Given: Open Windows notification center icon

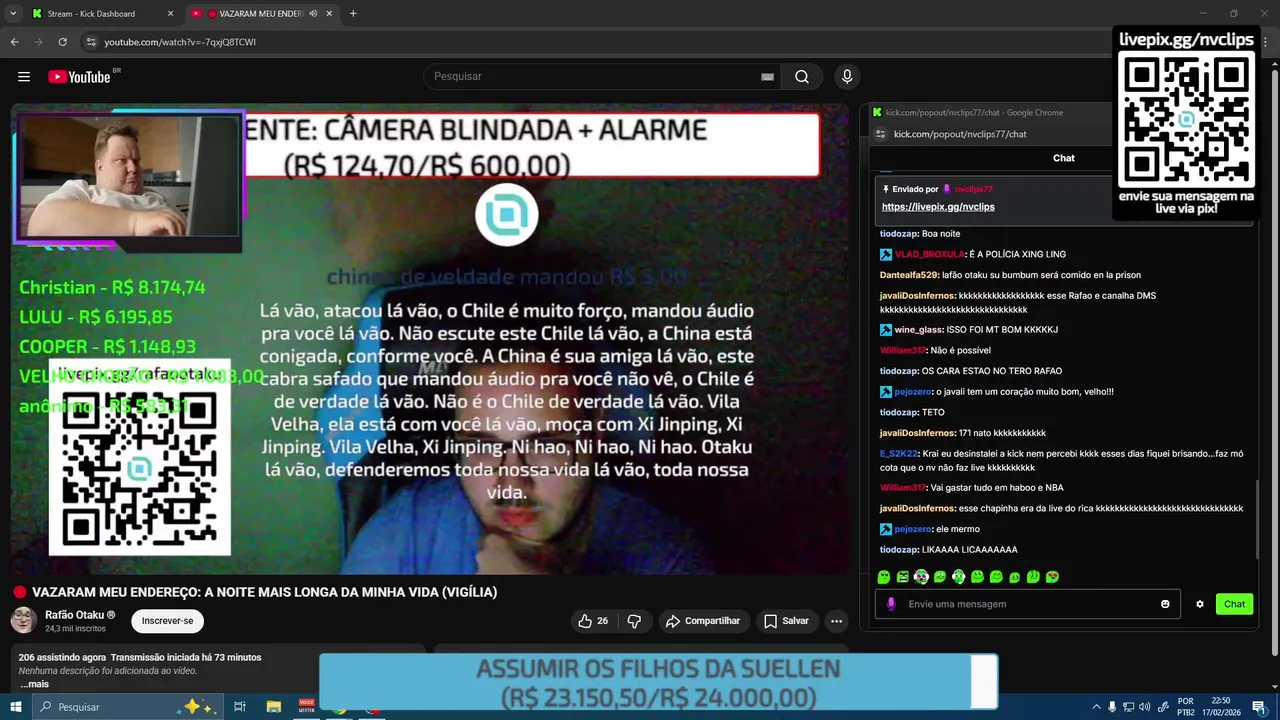Looking at the screenshot, I should tap(1259, 707).
